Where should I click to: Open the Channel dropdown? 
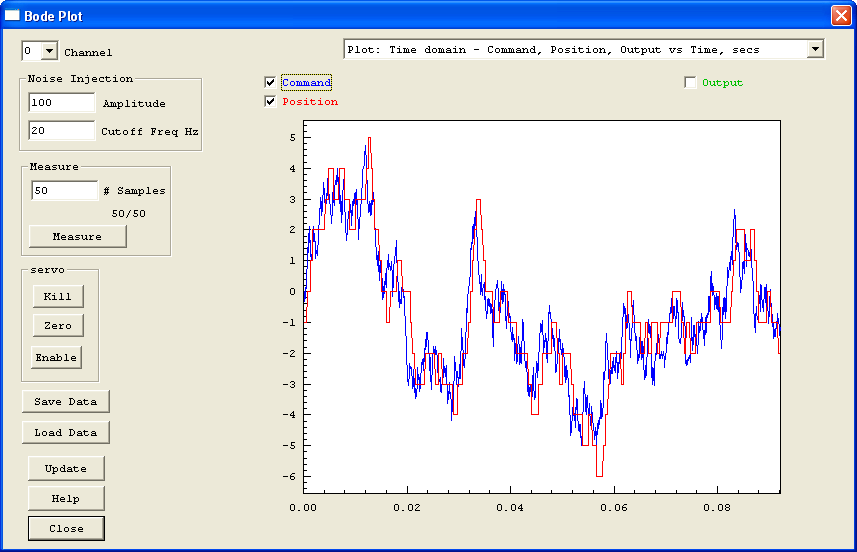pyautogui.click(x=51, y=51)
